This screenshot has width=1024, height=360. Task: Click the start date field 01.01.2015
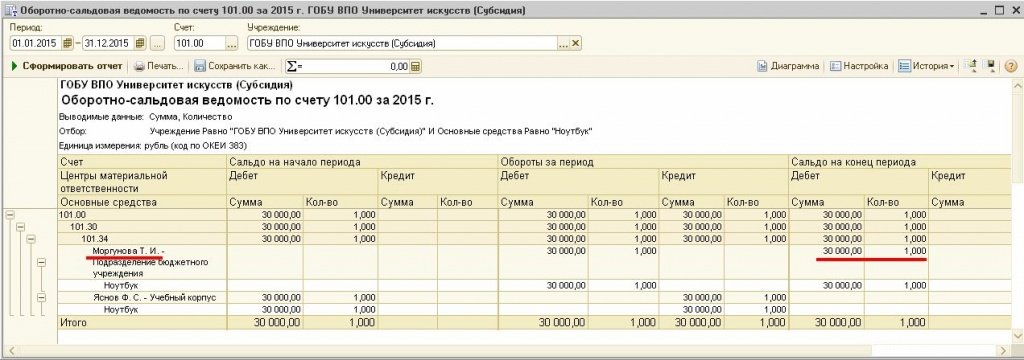tap(36, 44)
